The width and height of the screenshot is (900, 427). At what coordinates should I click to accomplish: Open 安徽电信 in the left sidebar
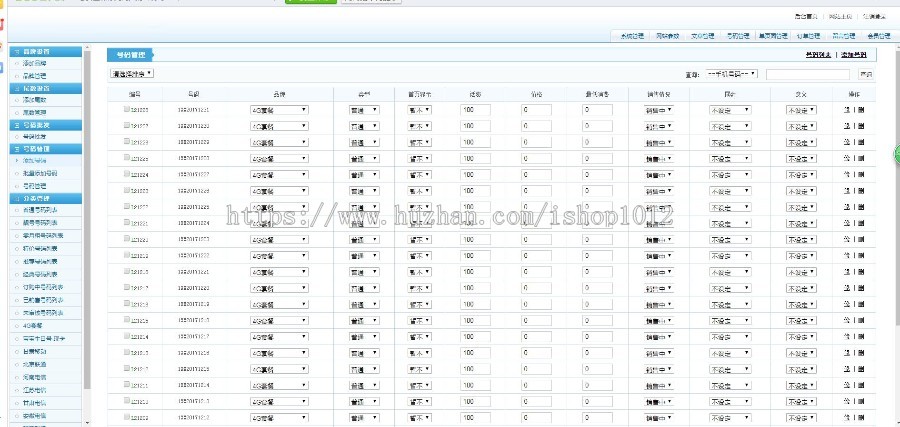(x=34, y=416)
